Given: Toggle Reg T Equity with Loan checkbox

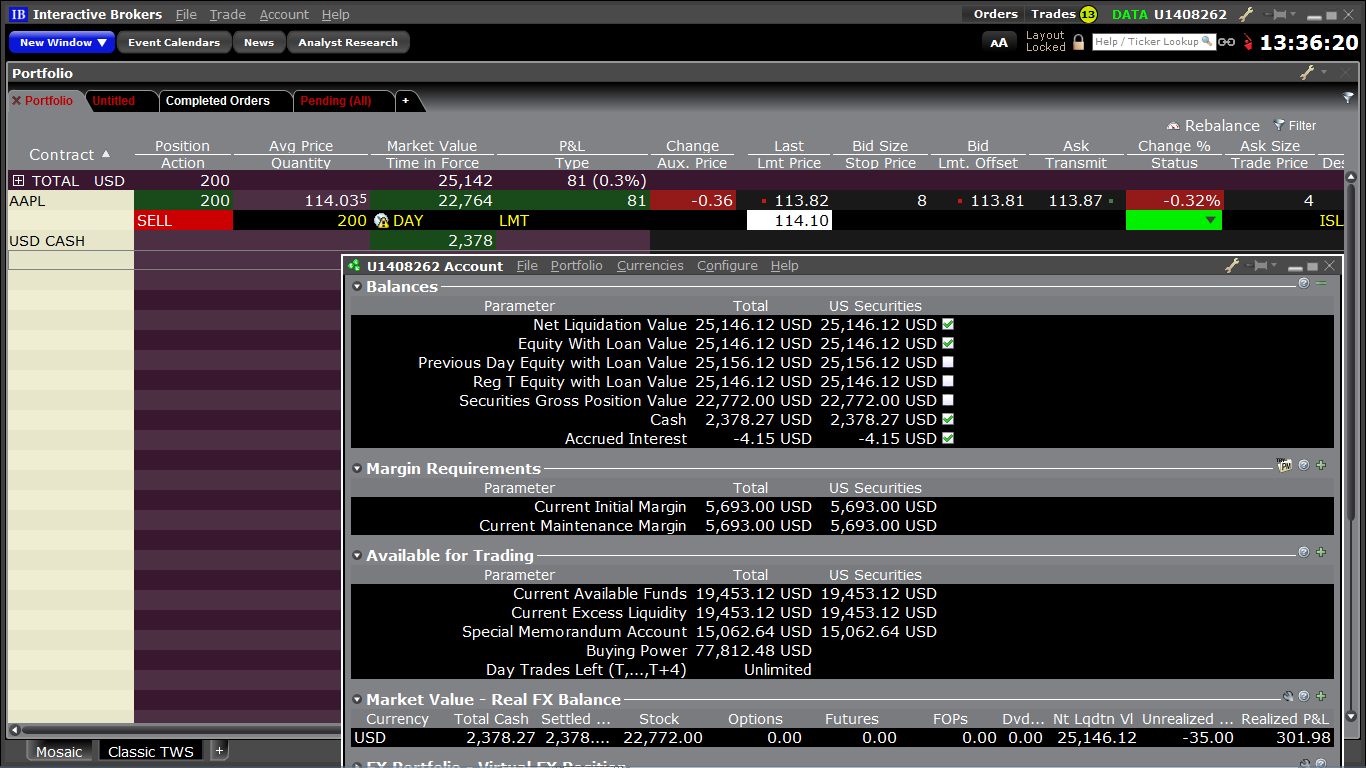Looking at the screenshot, I should pyautogui.click(x=948, y=382).
